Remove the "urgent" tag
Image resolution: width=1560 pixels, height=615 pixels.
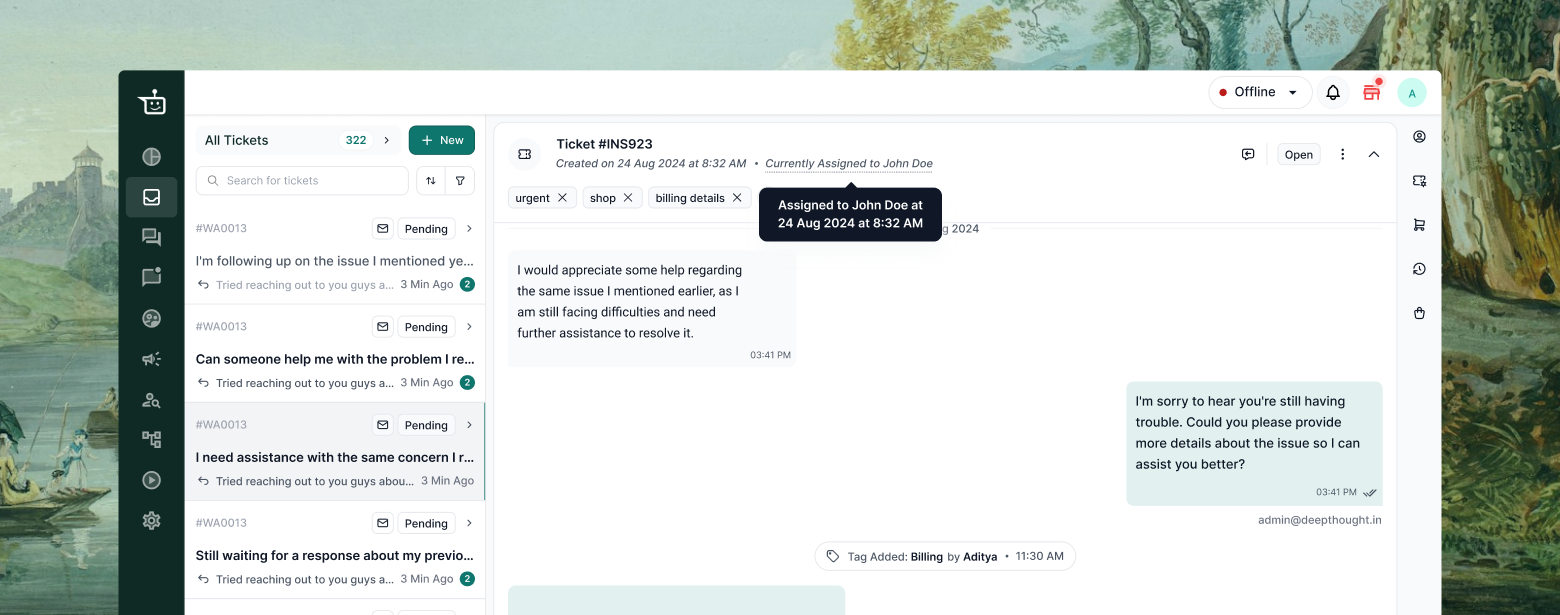[x=562, y=198]
